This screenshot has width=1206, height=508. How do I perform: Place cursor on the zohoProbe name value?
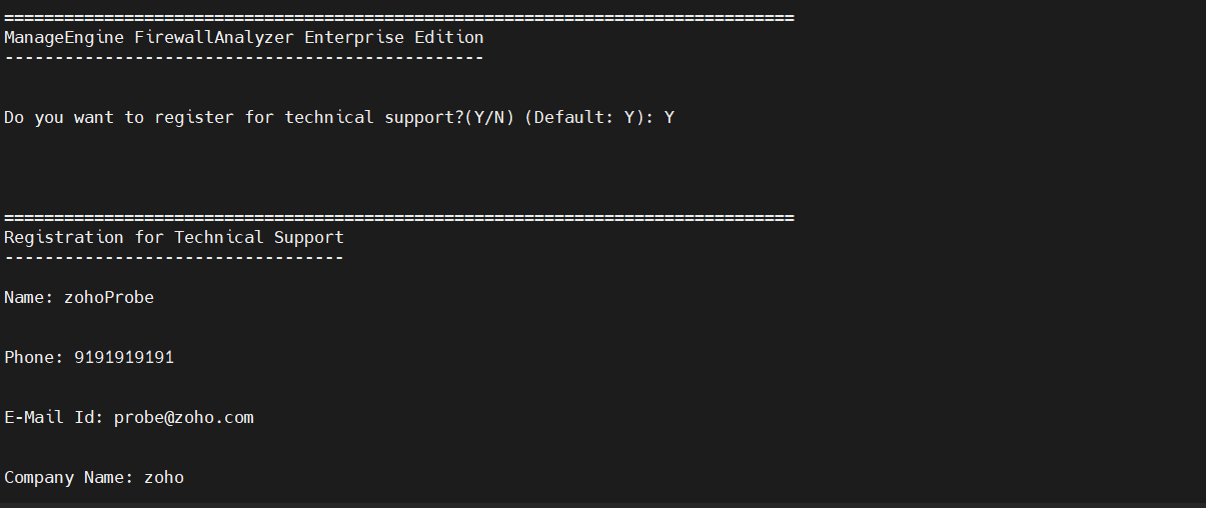pos(109,298)
